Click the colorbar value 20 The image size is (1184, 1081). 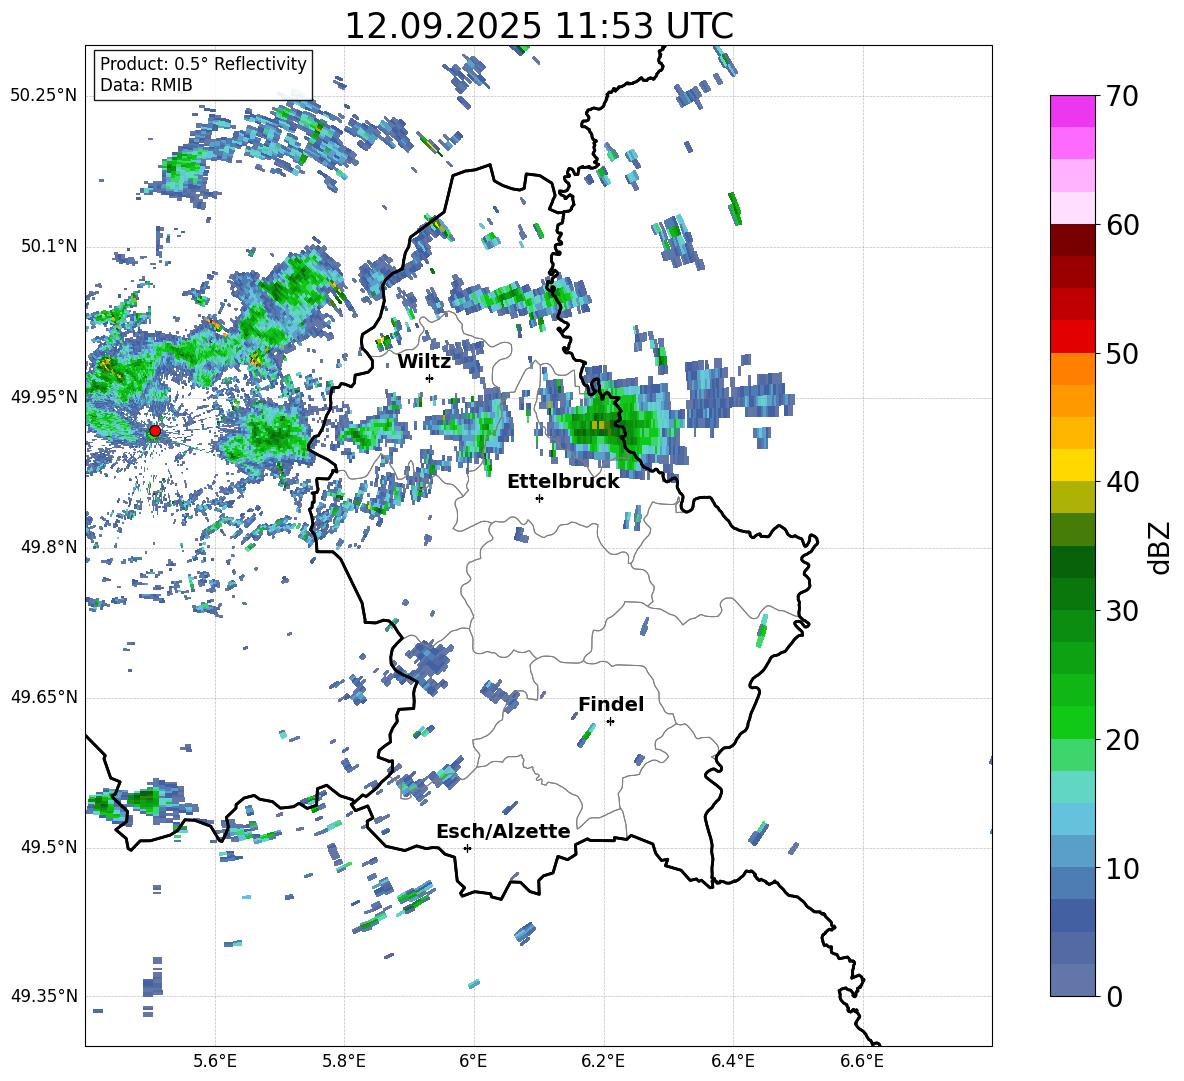1122,740
